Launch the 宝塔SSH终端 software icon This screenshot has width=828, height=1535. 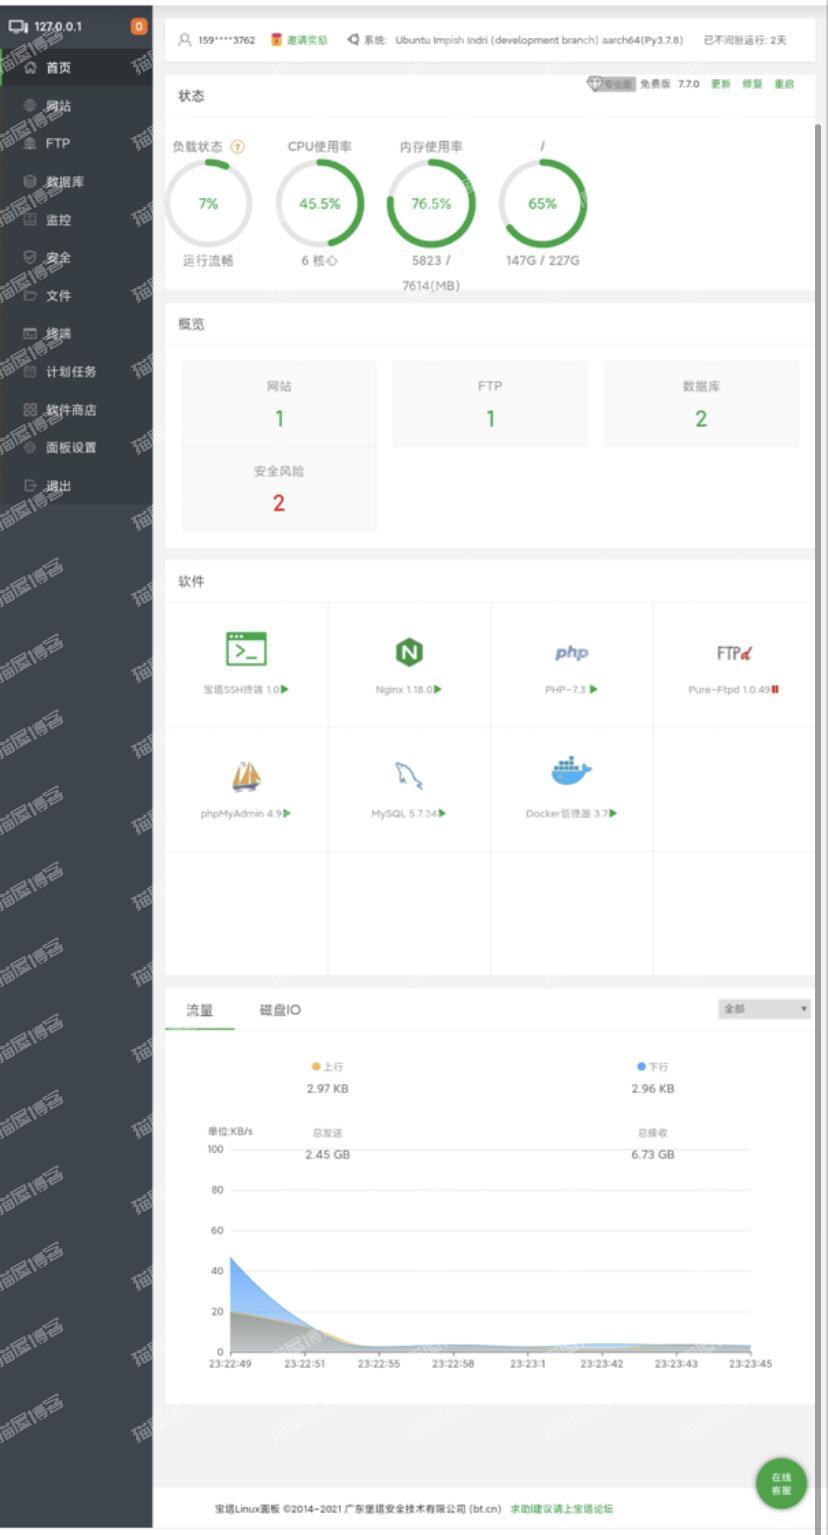[x=245, y=650]
